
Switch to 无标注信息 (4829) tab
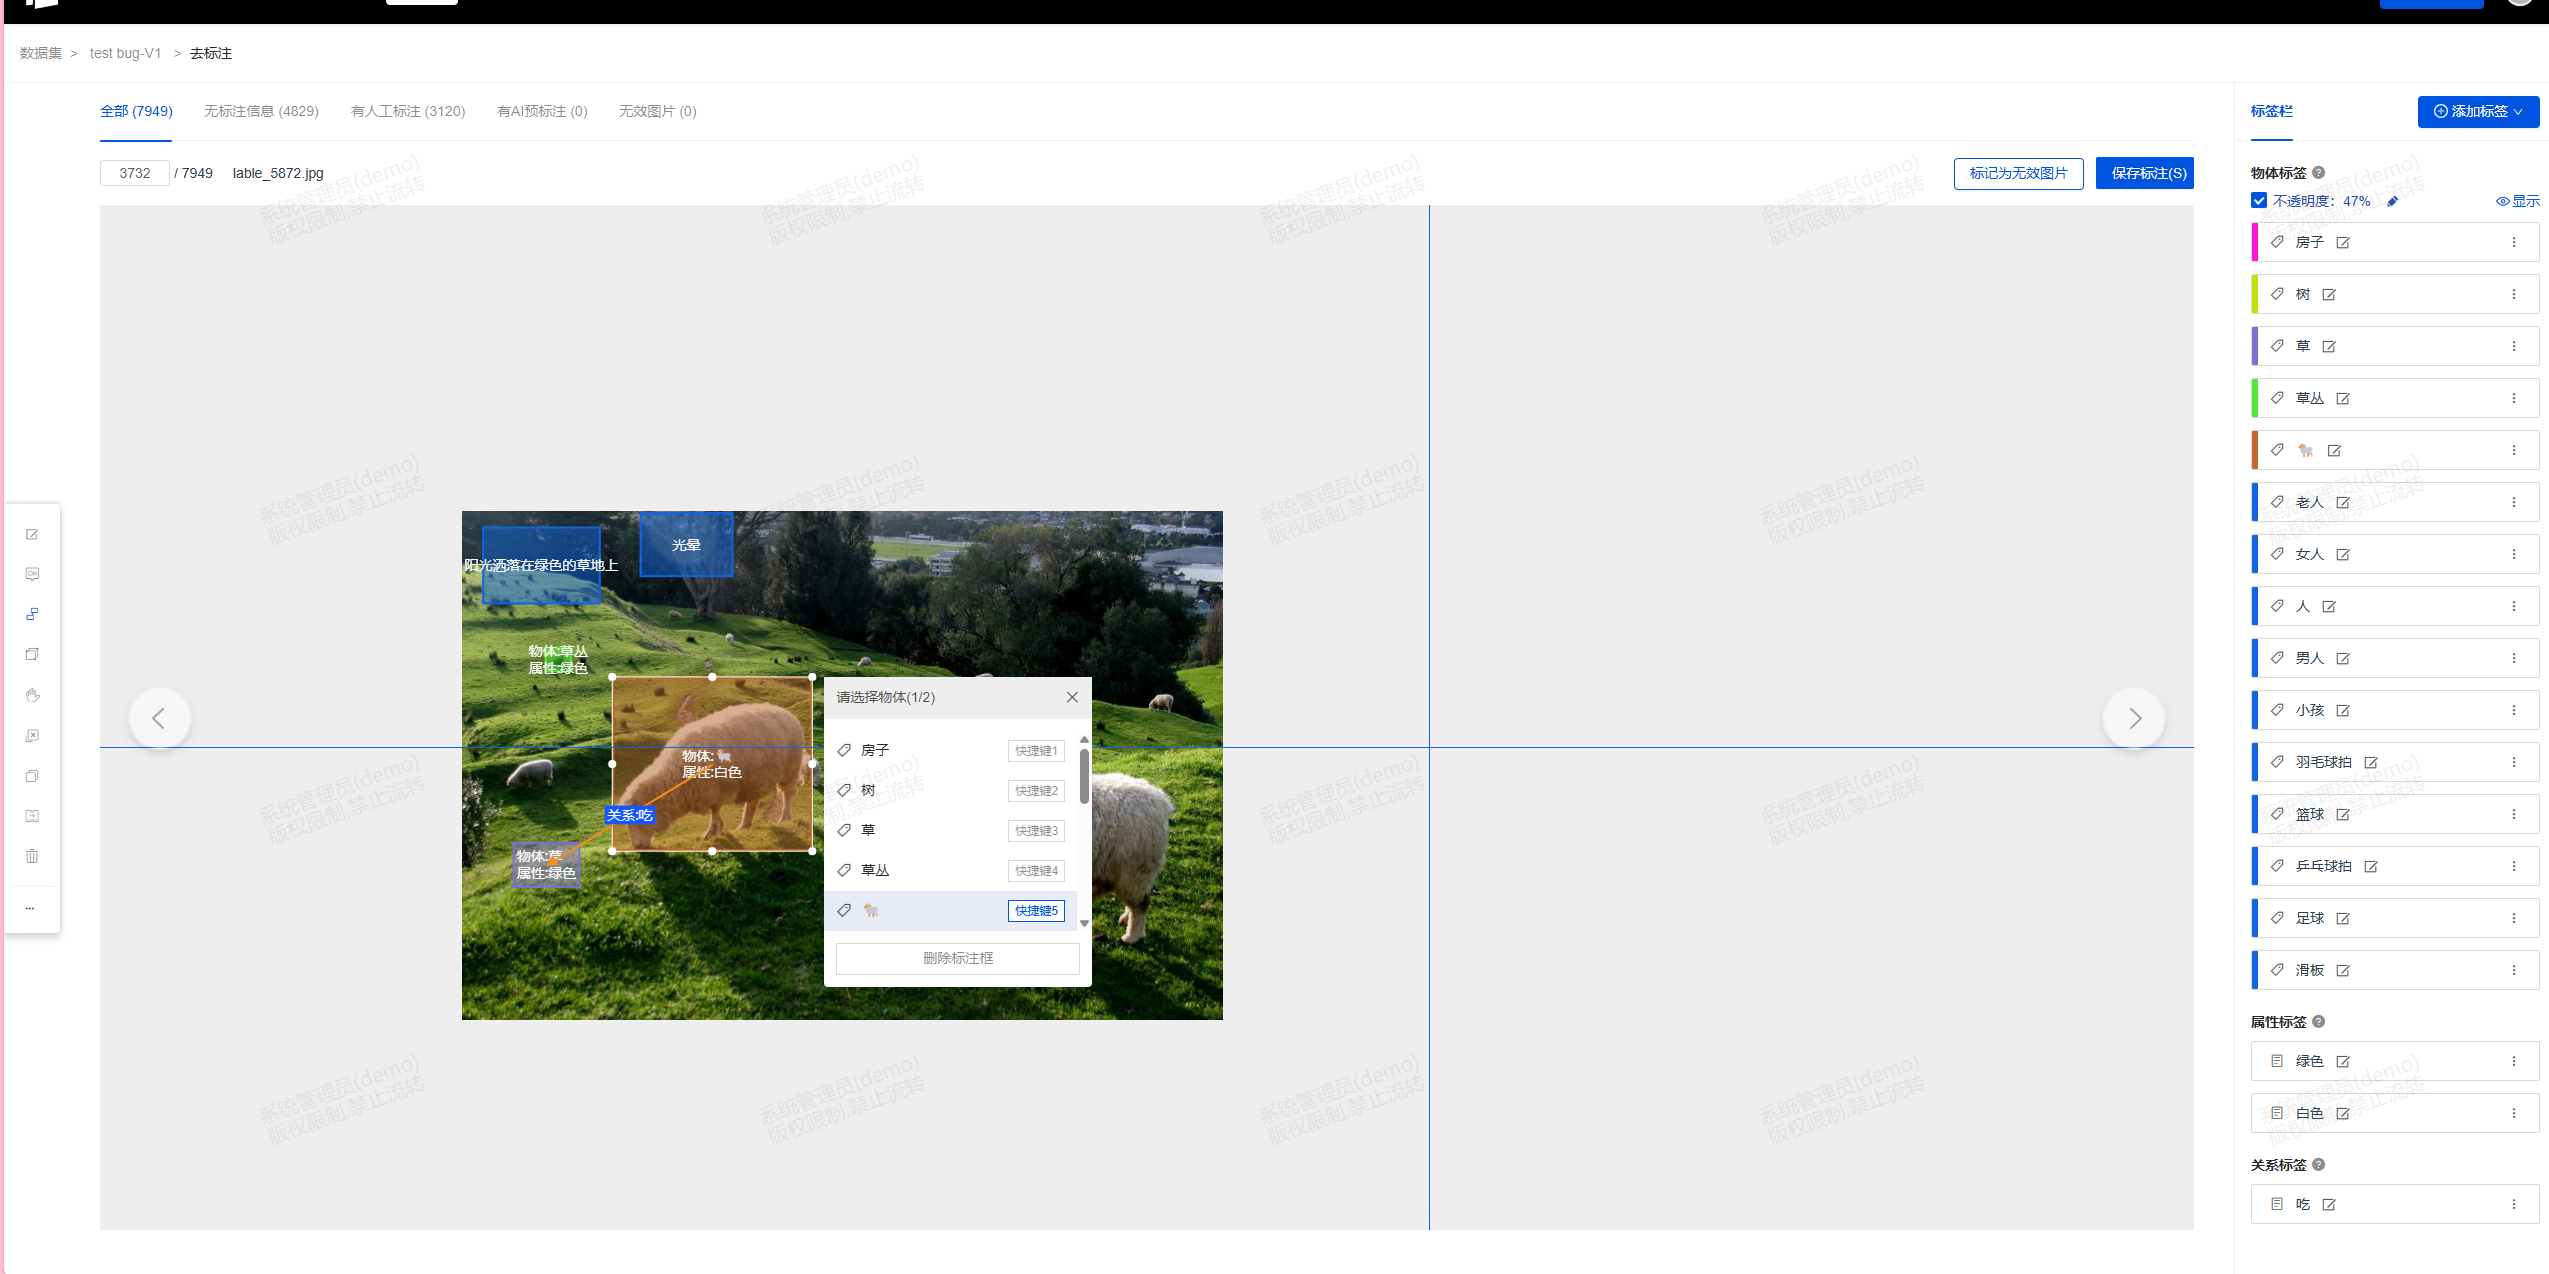coord(261,111)
